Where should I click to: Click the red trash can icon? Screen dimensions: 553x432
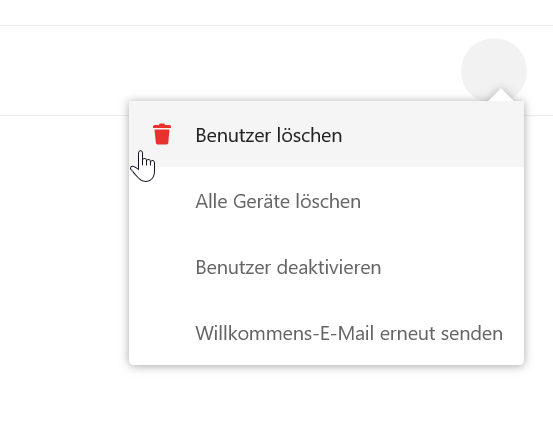pyautogui.click(x=162, y=134)
